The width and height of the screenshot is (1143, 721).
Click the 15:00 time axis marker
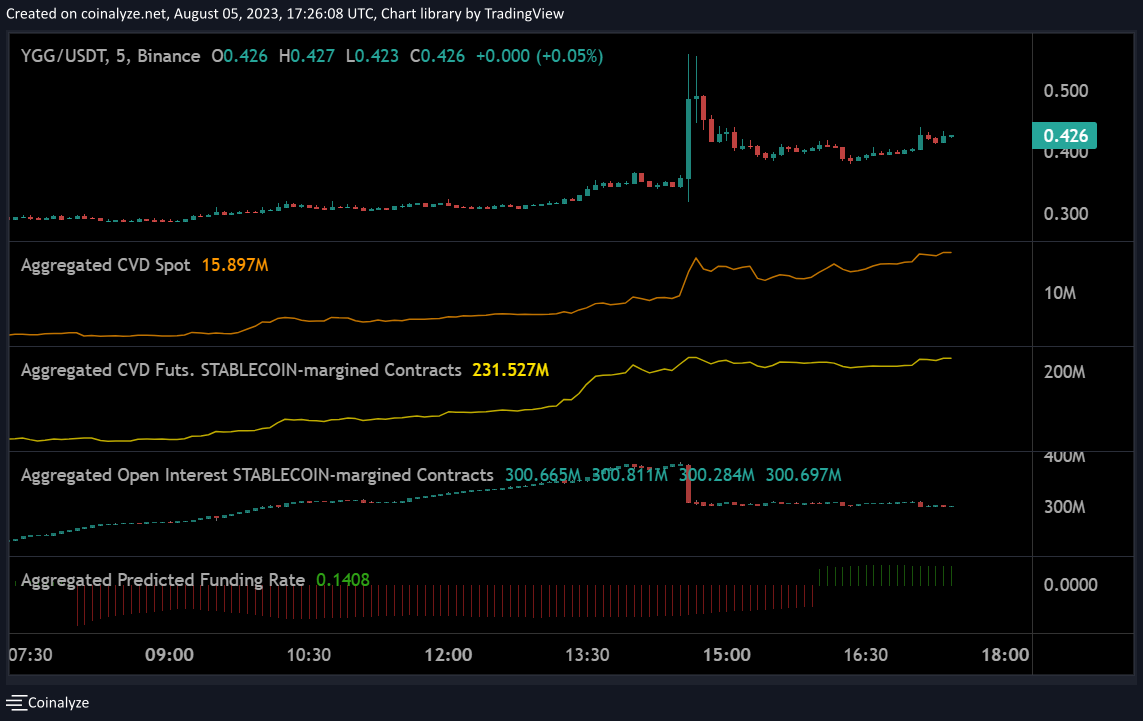727,655
